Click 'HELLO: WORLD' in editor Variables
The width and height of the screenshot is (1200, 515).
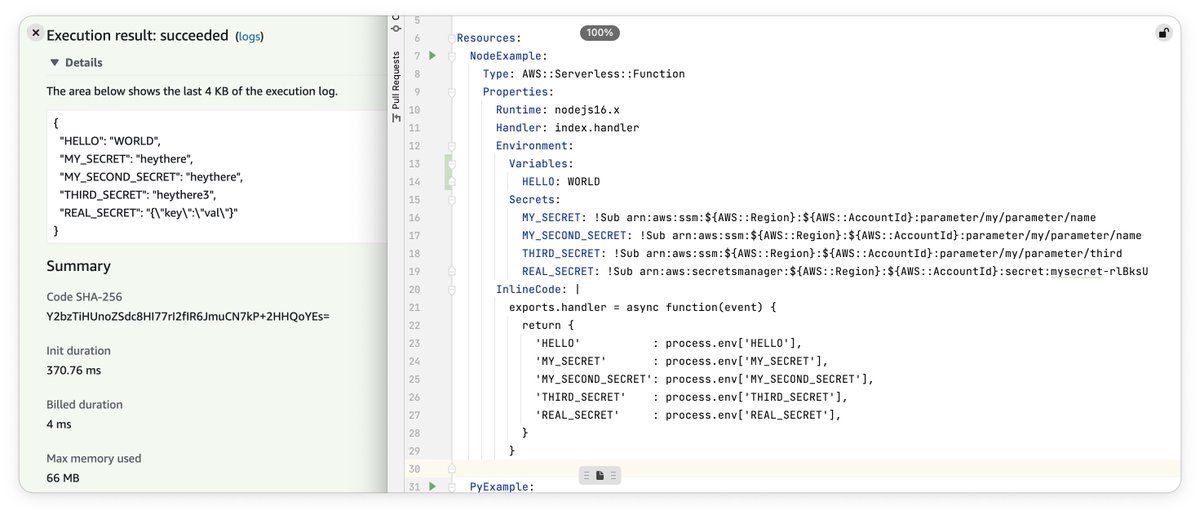coord(561,182)
